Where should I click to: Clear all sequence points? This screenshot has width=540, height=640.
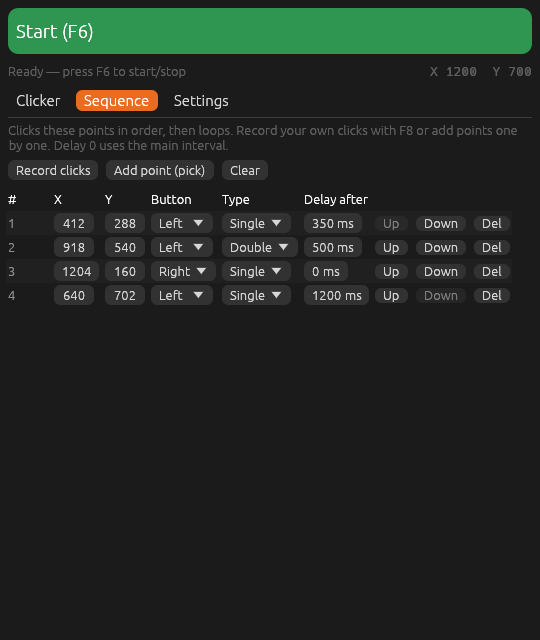pos(245,170)
